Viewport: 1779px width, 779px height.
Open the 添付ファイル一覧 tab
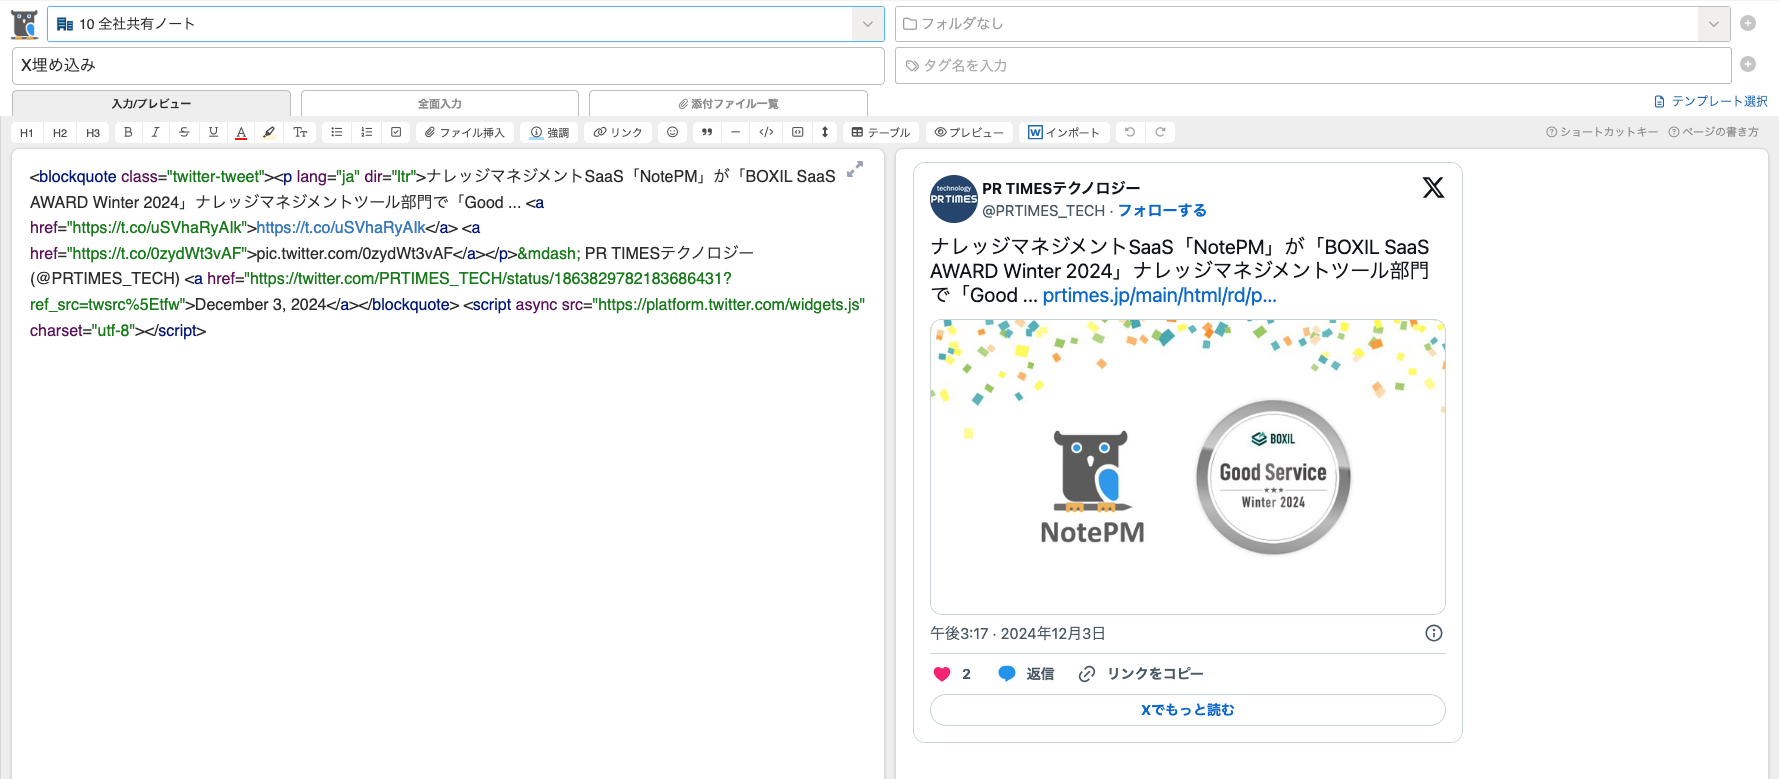click(x=728, y=104)
